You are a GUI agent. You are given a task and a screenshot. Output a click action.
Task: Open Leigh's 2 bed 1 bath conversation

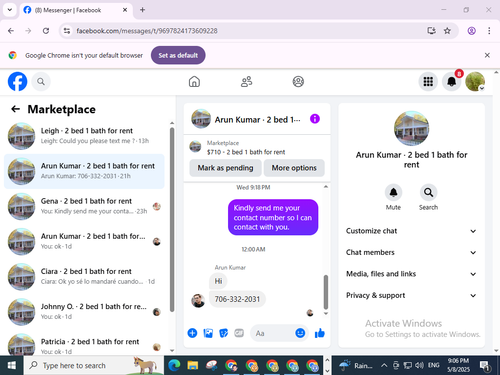(84, 136)
